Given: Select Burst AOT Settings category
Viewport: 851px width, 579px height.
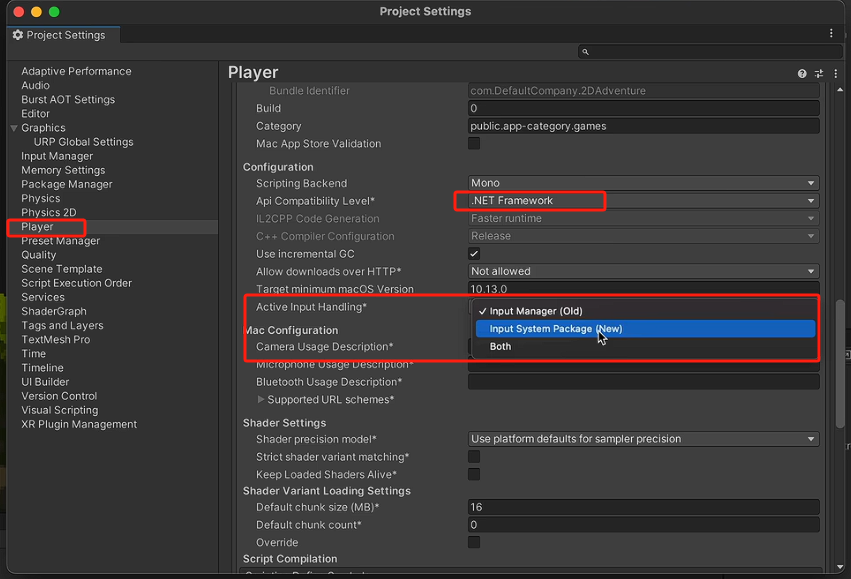Looking at the screenshot, I should [x=68, y=99].
